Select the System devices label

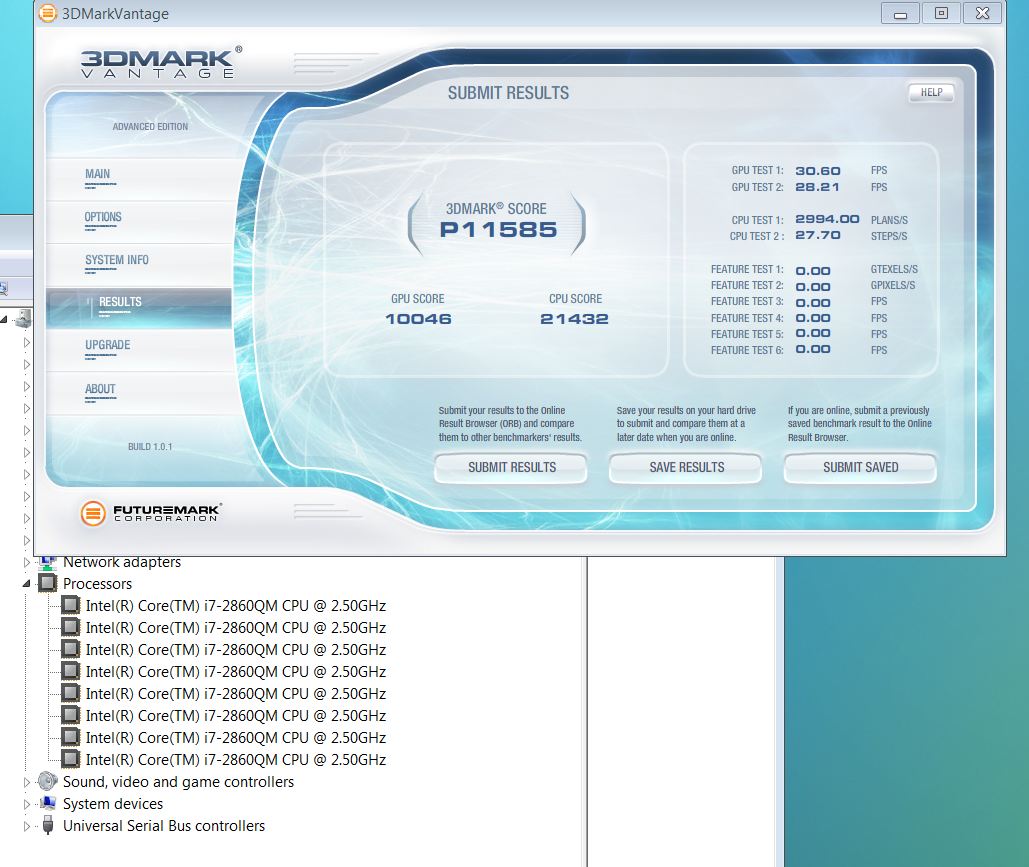113,804
